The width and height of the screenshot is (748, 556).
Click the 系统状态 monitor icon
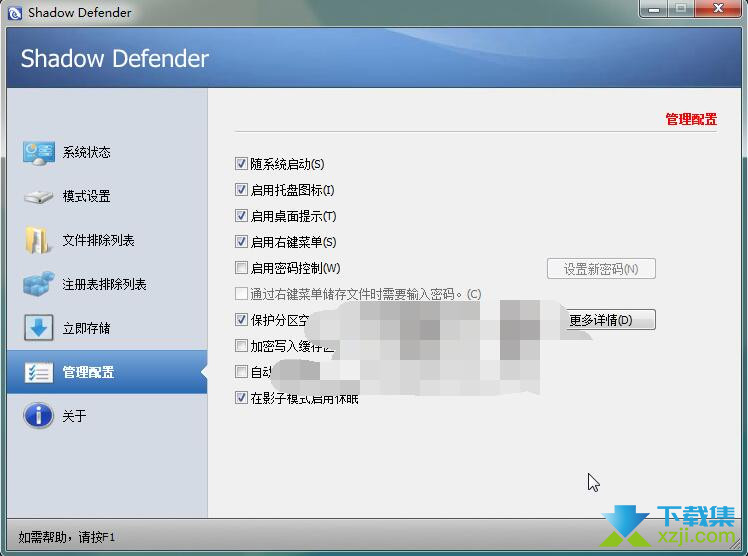(x=39, y=153)
